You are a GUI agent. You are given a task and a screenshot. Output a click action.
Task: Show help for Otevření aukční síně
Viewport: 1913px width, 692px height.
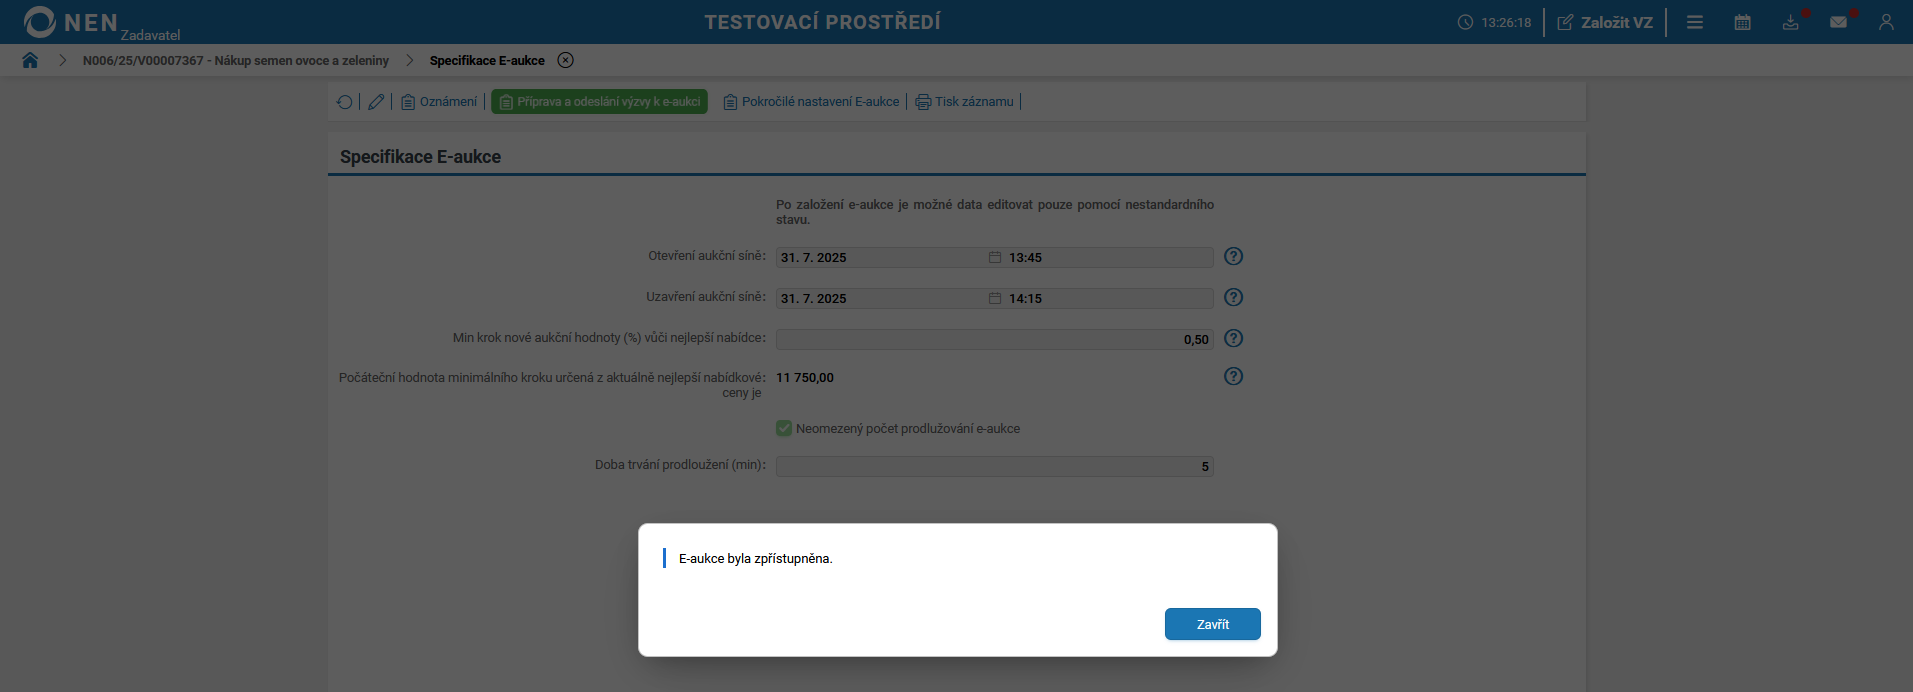pos(1233,256)
